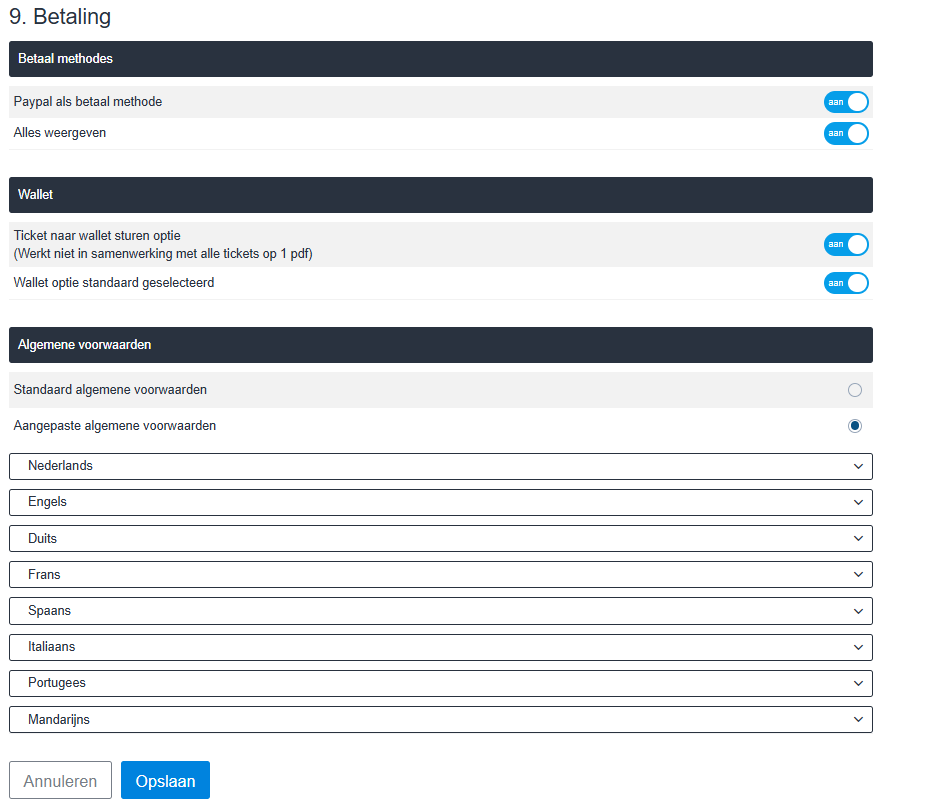The width and height of the screenshot is (931, 807).
Task: Select Aangepaste algemene voorwaarden radio button
Action: 854,426
